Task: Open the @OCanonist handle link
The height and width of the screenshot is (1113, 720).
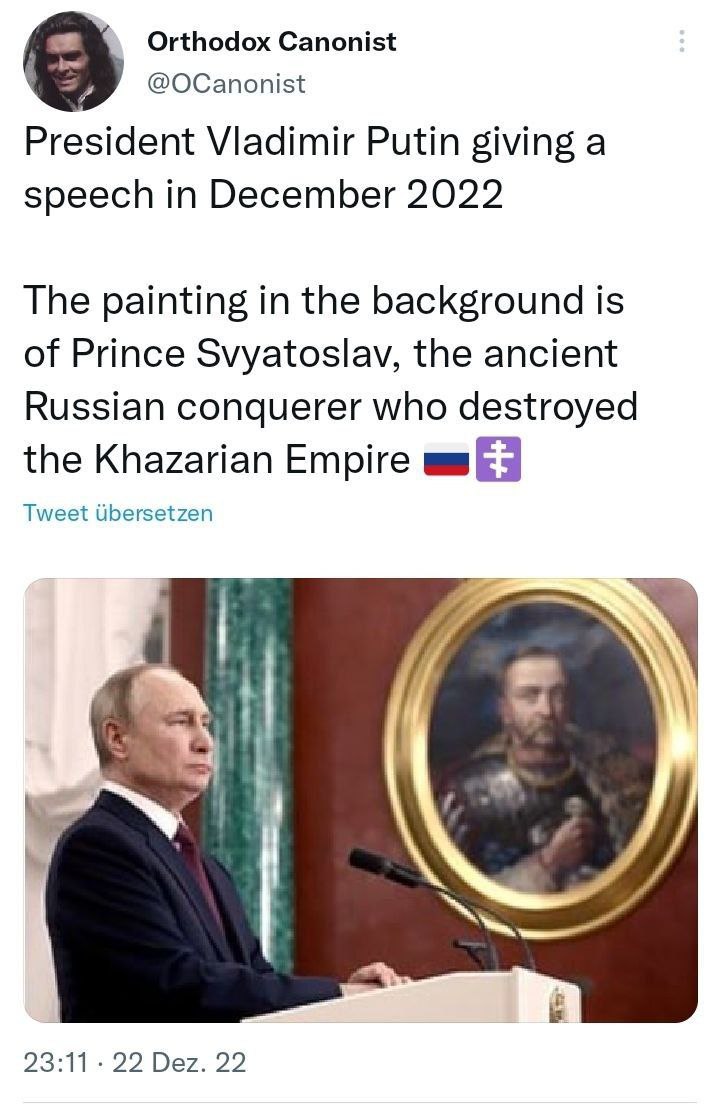Action: click(x=226, y=84)
